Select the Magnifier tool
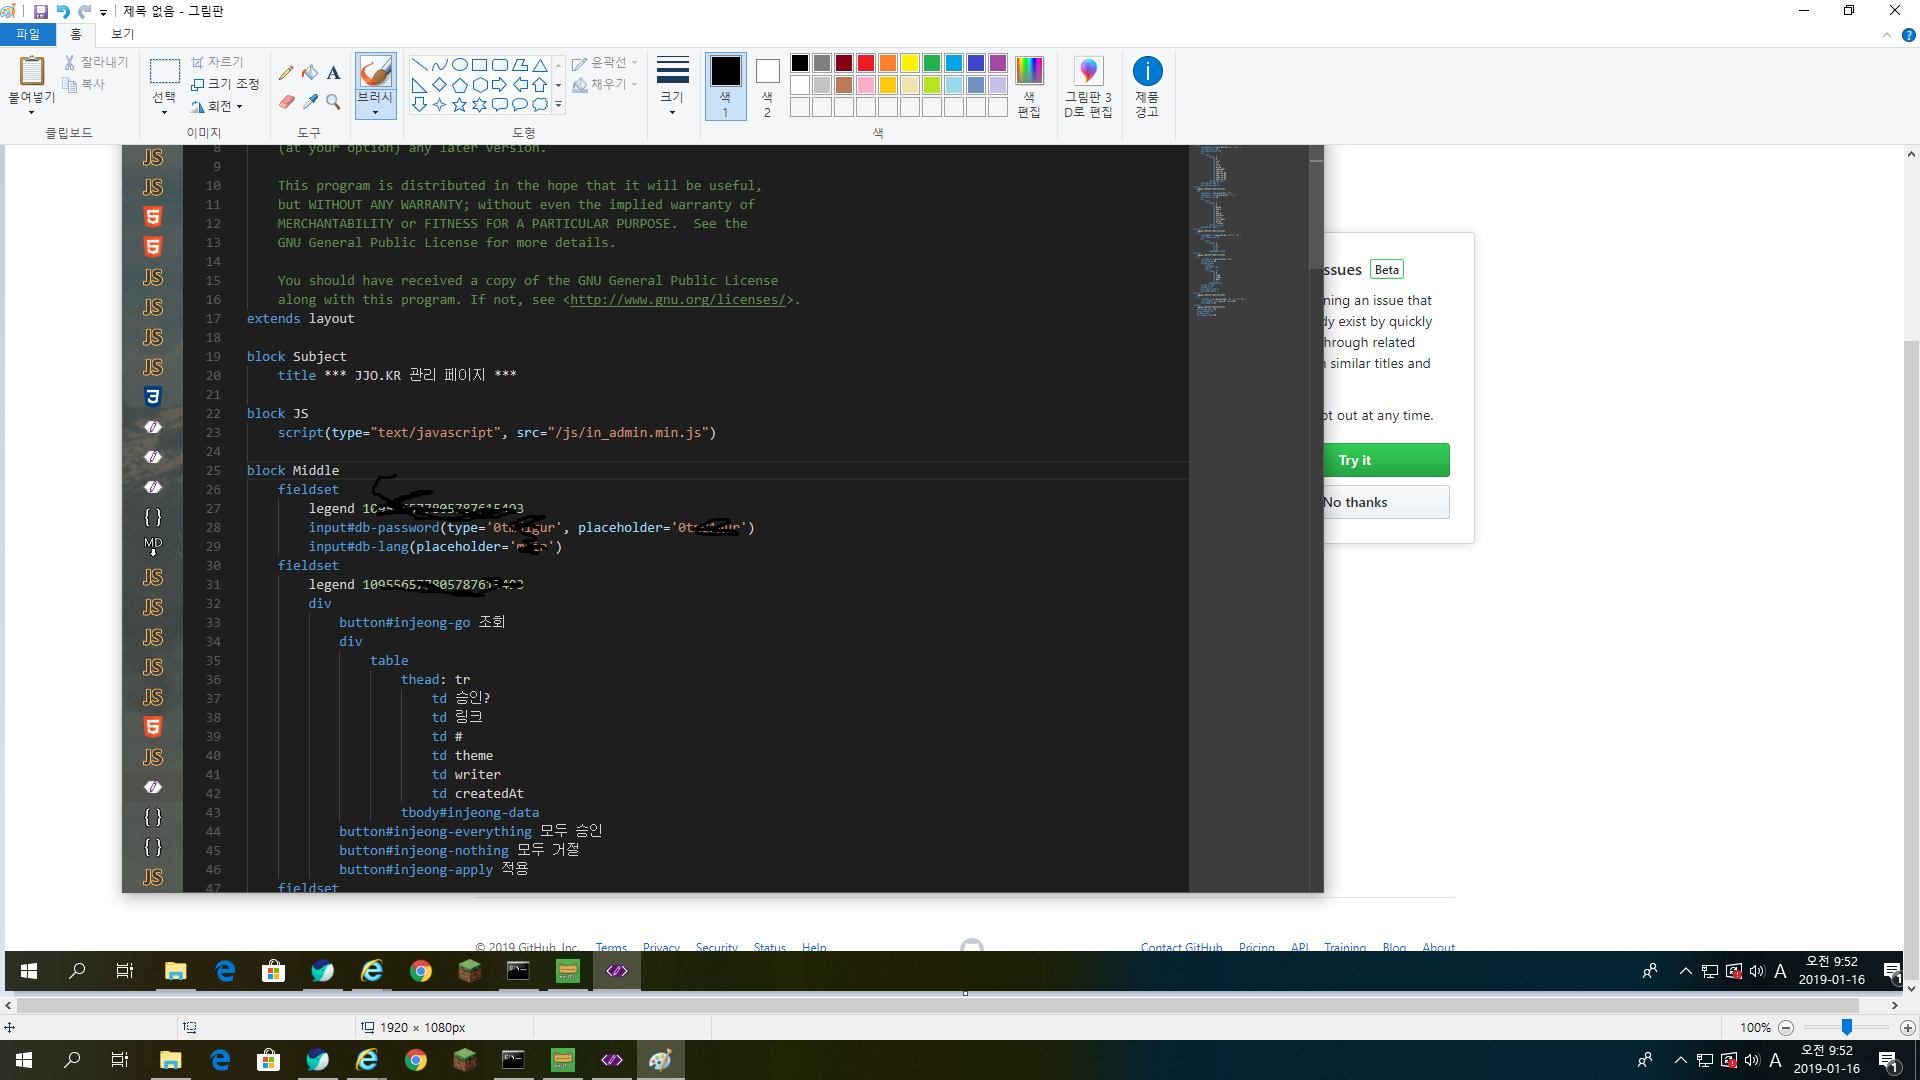 coord(333,102)
